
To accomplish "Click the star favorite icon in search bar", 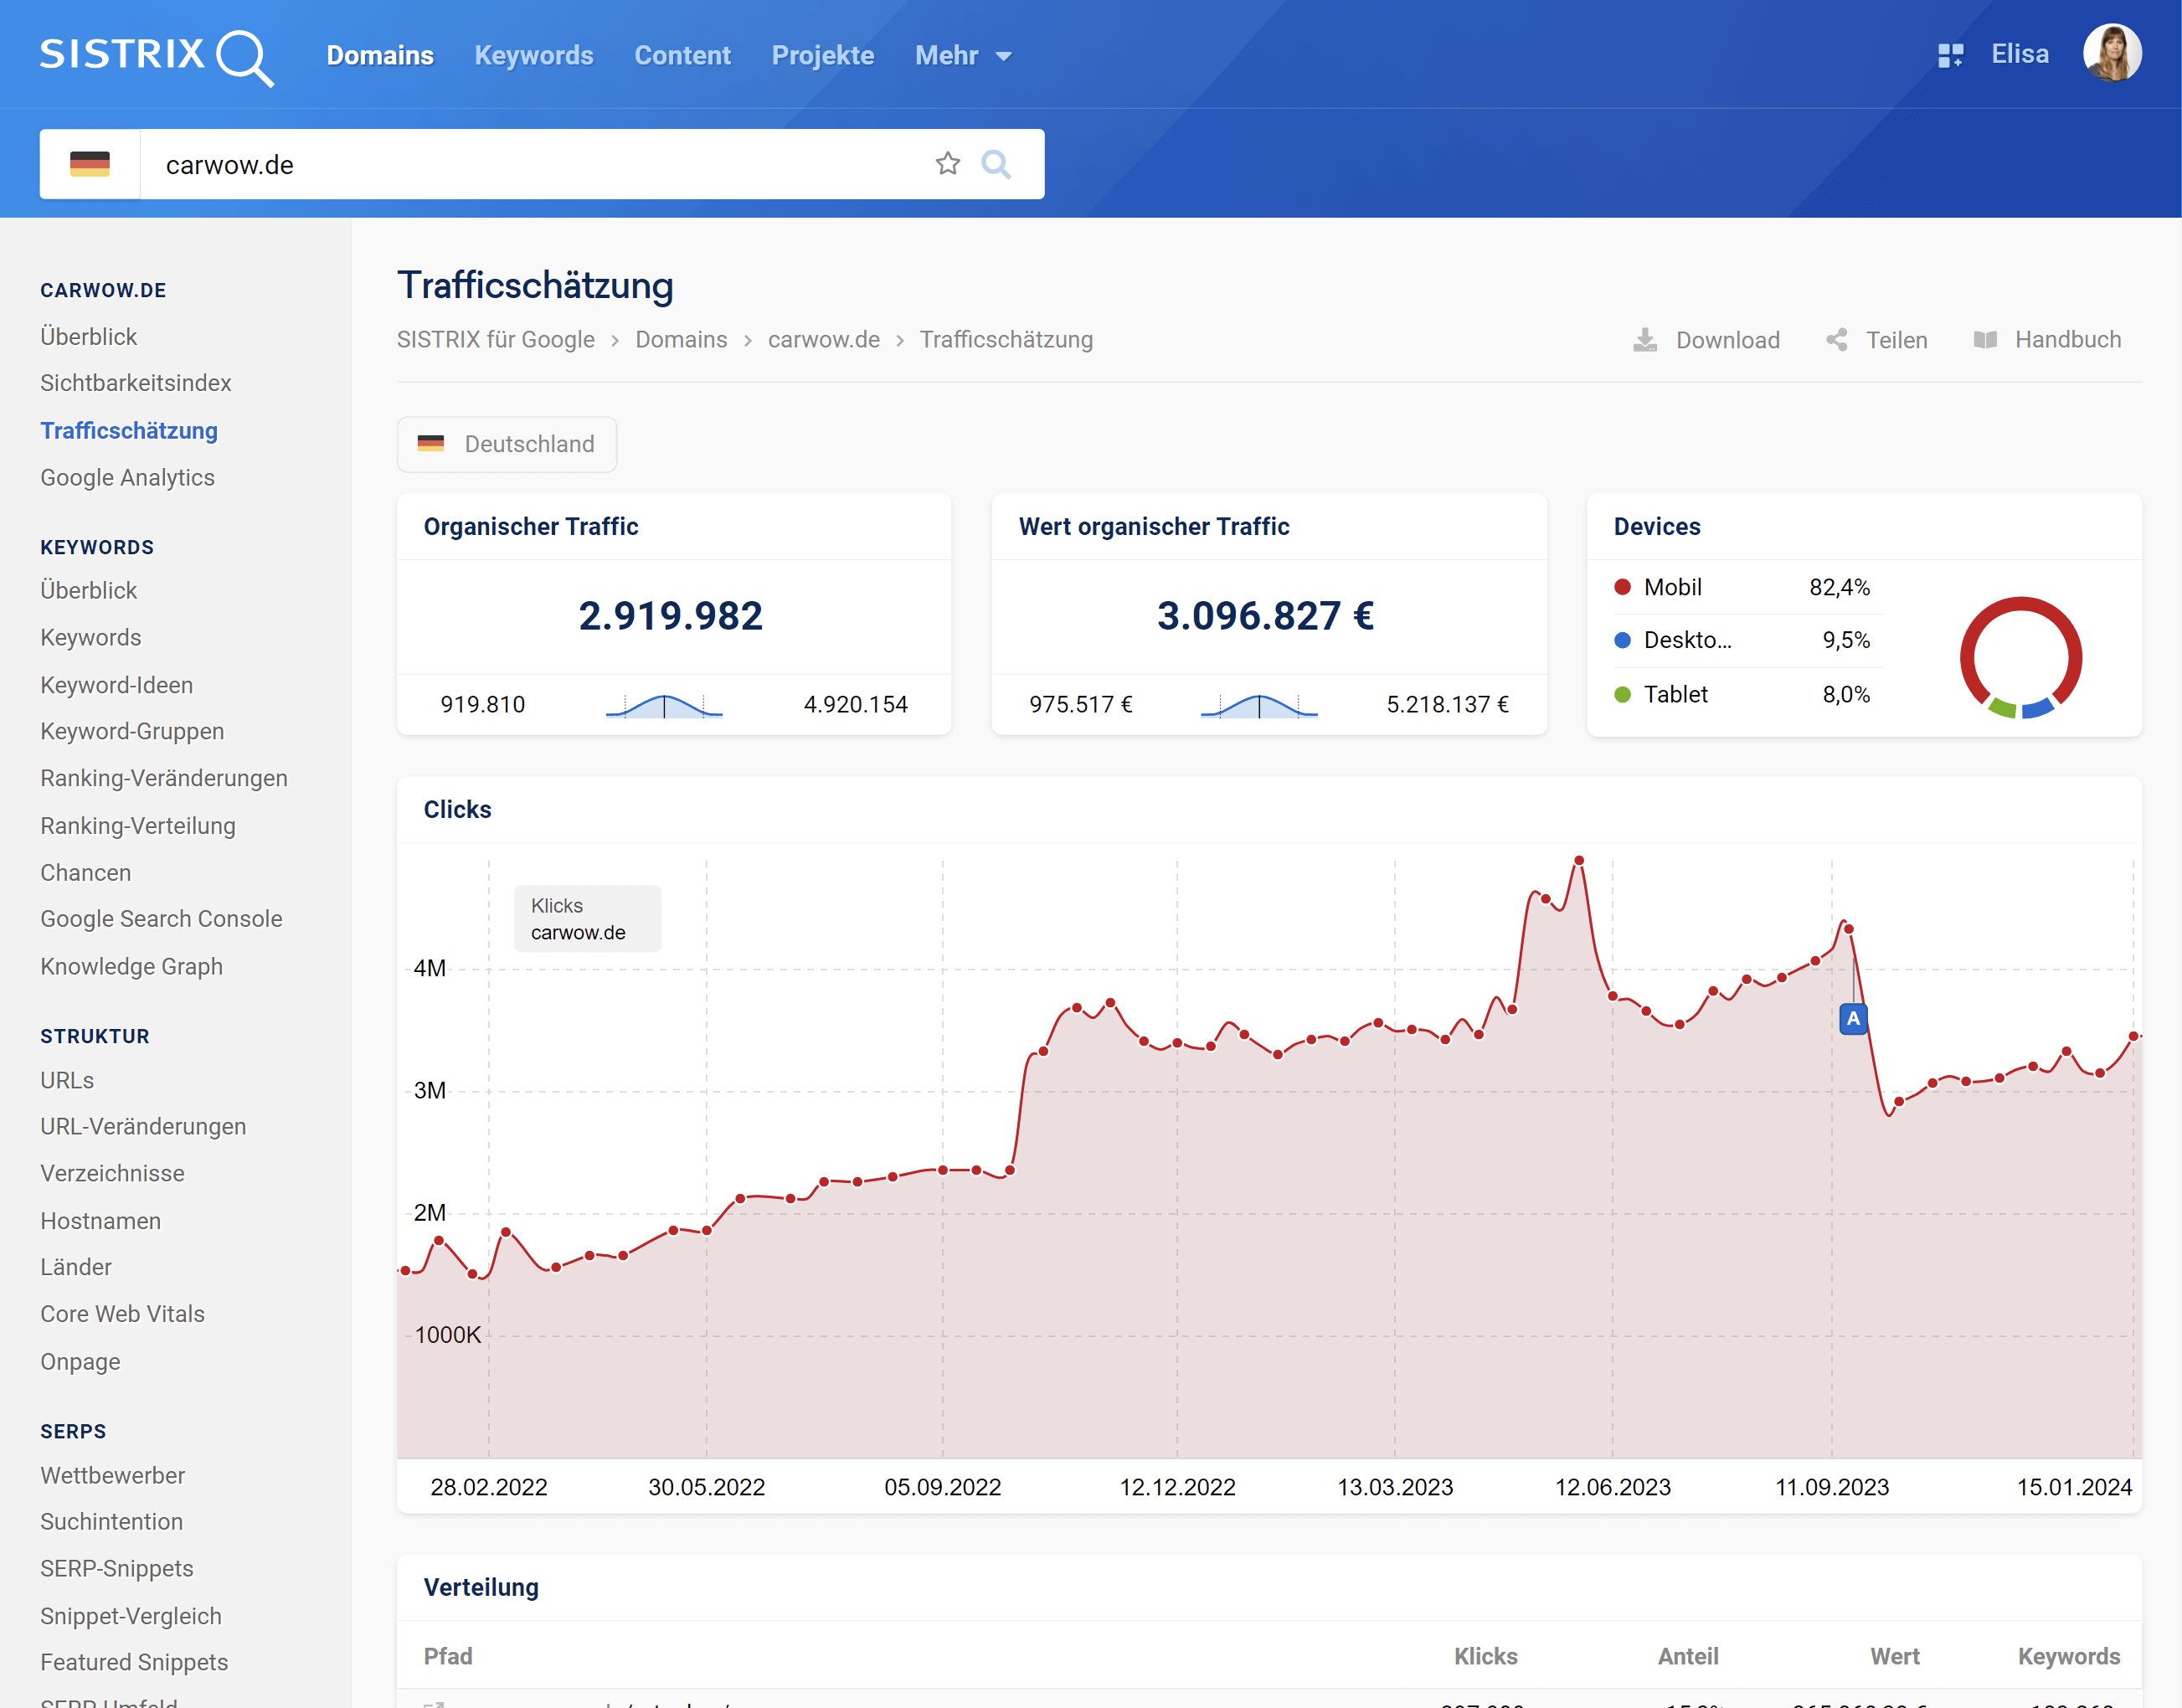I will tap(947, 164).
